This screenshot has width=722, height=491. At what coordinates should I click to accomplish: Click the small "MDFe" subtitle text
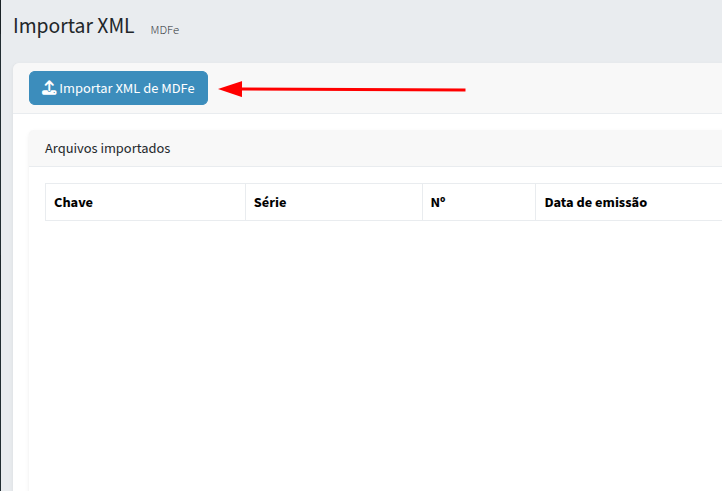[x=165, y=30]
